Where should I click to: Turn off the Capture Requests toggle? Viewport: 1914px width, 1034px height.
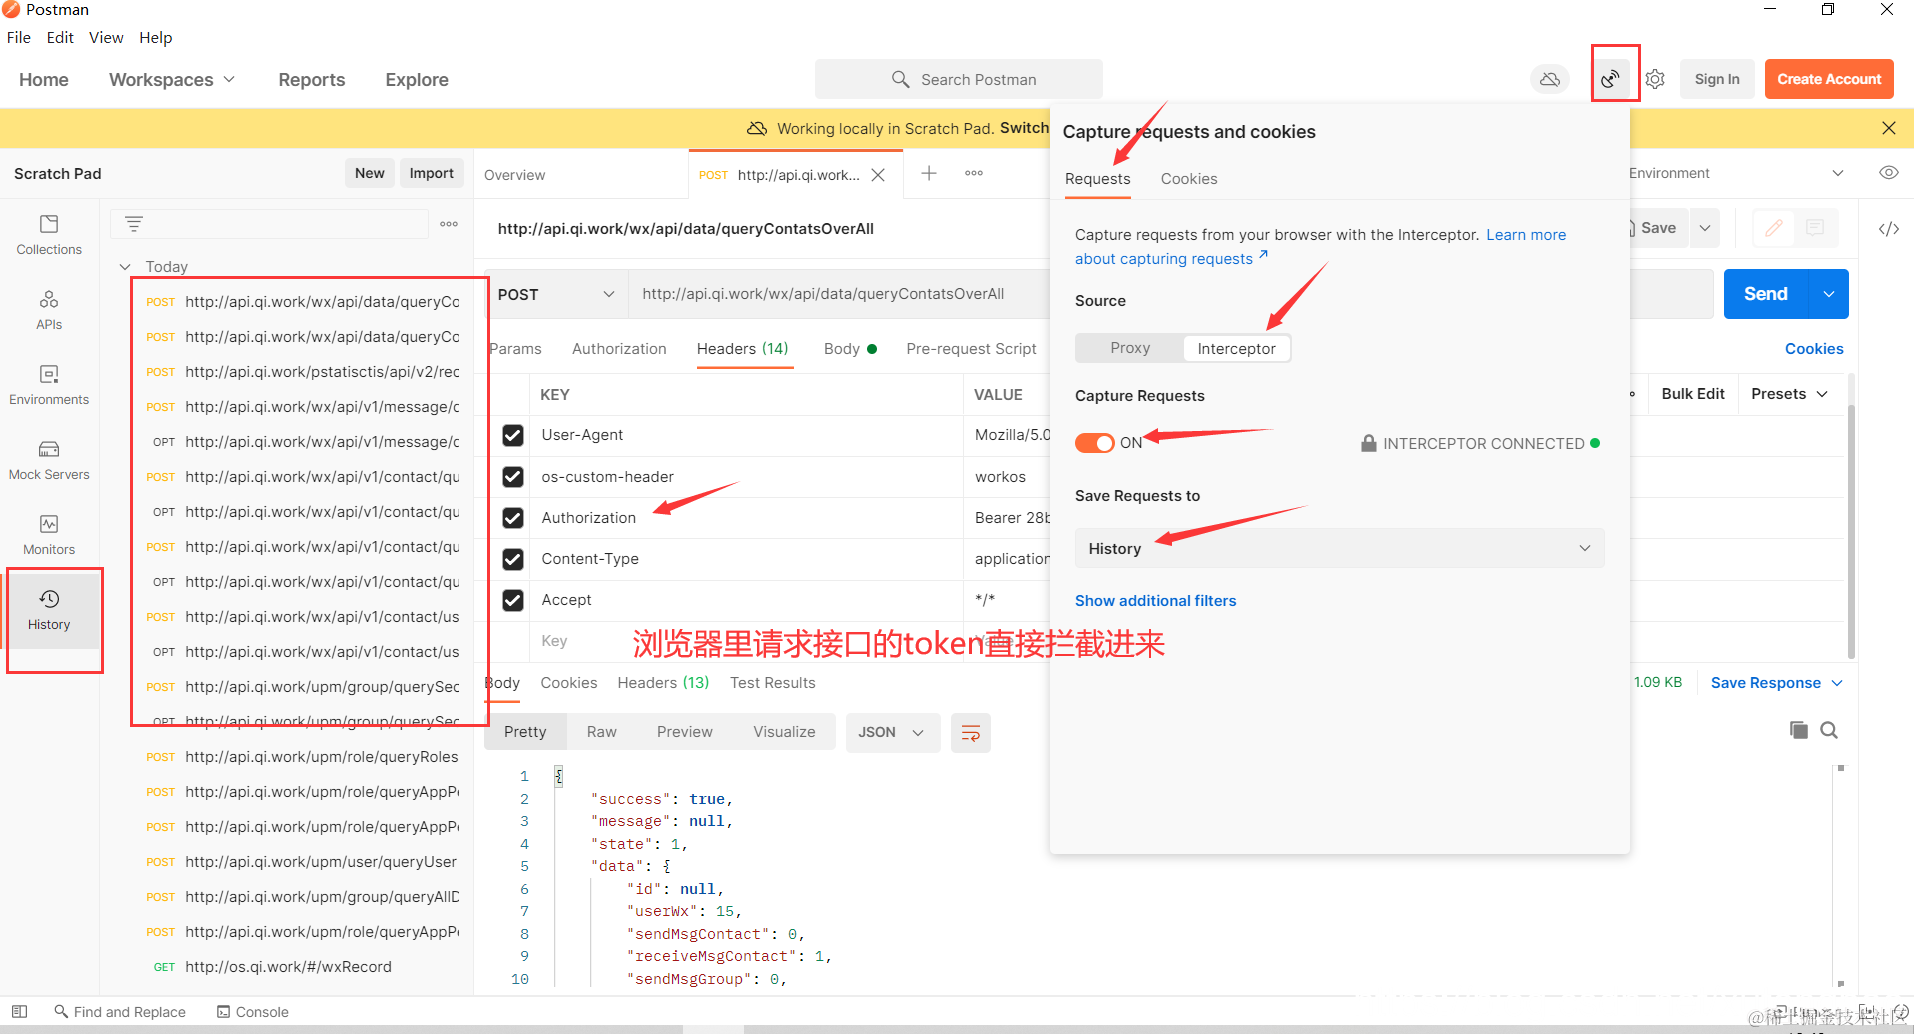point(1094,443)
